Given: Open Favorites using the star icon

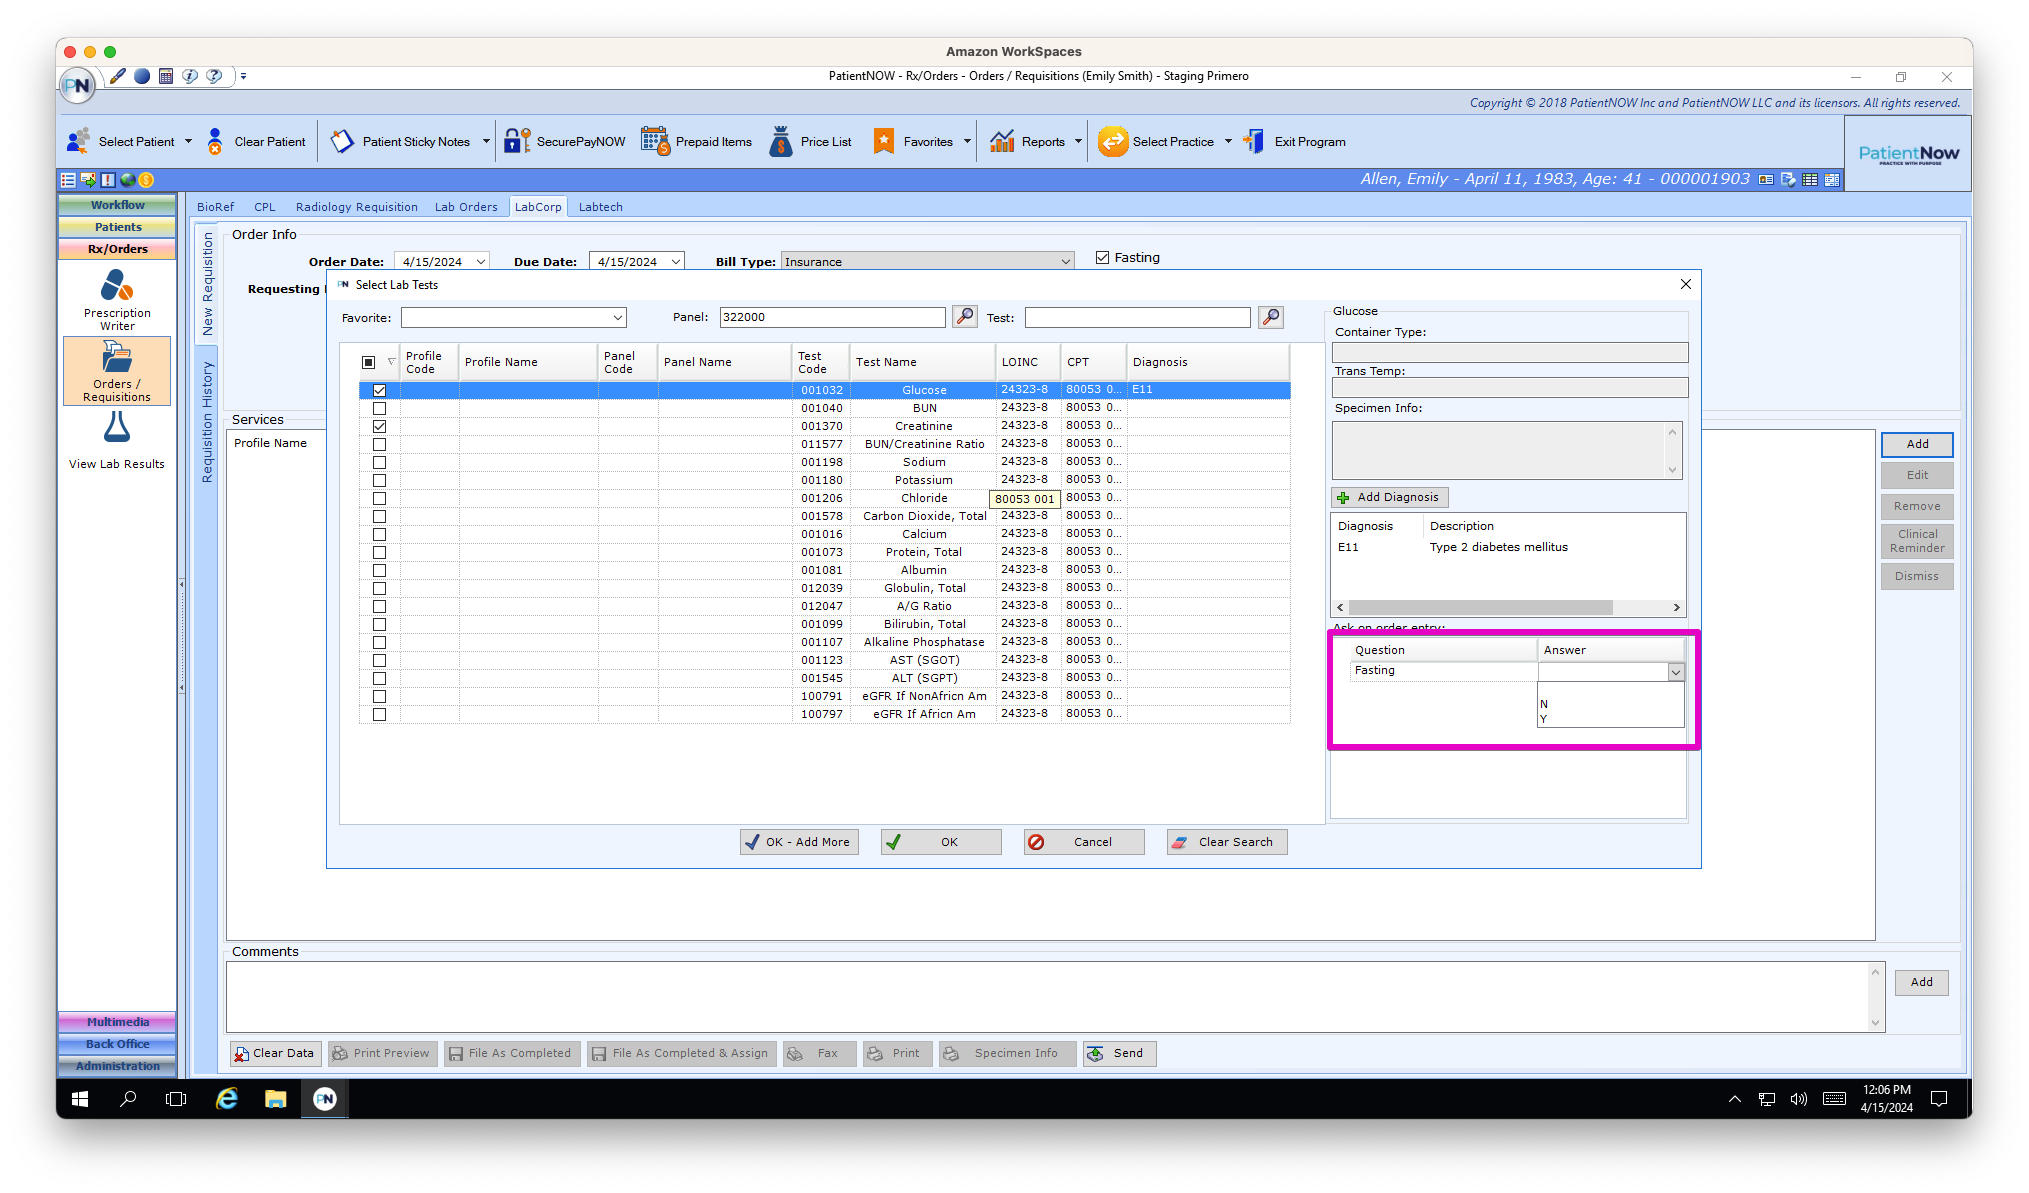Looking at the screenshot, I should click(885, 140).
